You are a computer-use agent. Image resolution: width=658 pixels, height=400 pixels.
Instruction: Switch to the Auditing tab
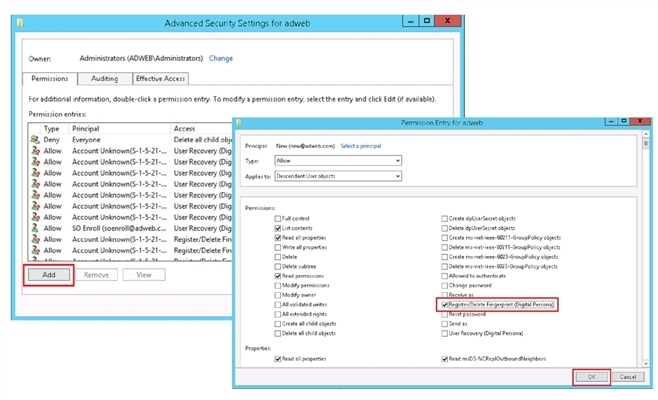click(104, 78)
